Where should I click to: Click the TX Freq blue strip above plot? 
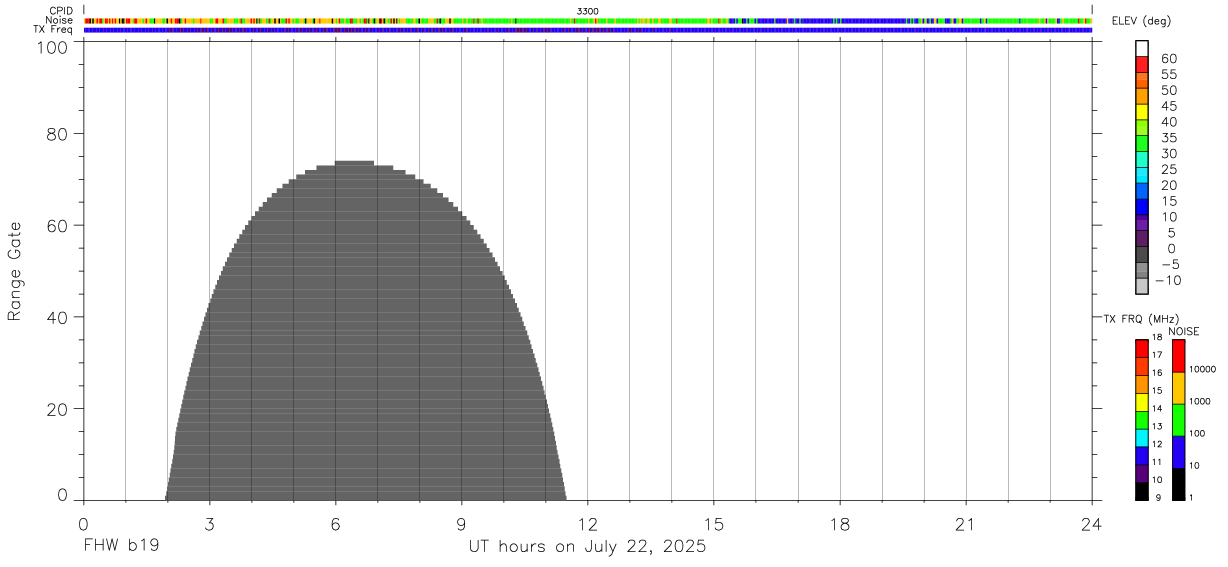click(588, 30)
